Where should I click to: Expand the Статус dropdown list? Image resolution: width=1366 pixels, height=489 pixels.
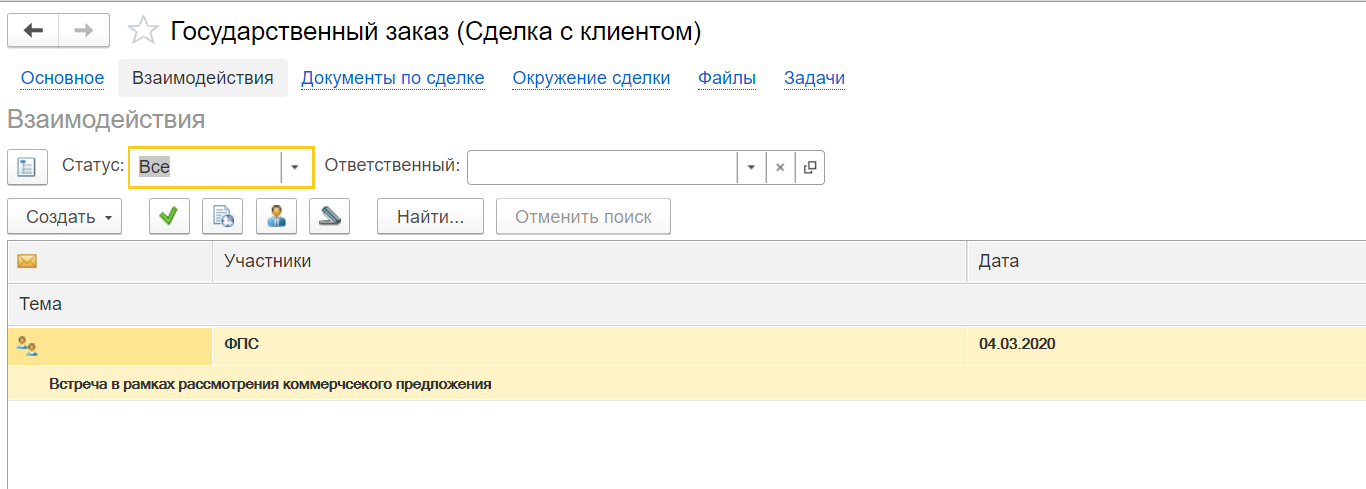pyautogui.click(x=295, y=167)
